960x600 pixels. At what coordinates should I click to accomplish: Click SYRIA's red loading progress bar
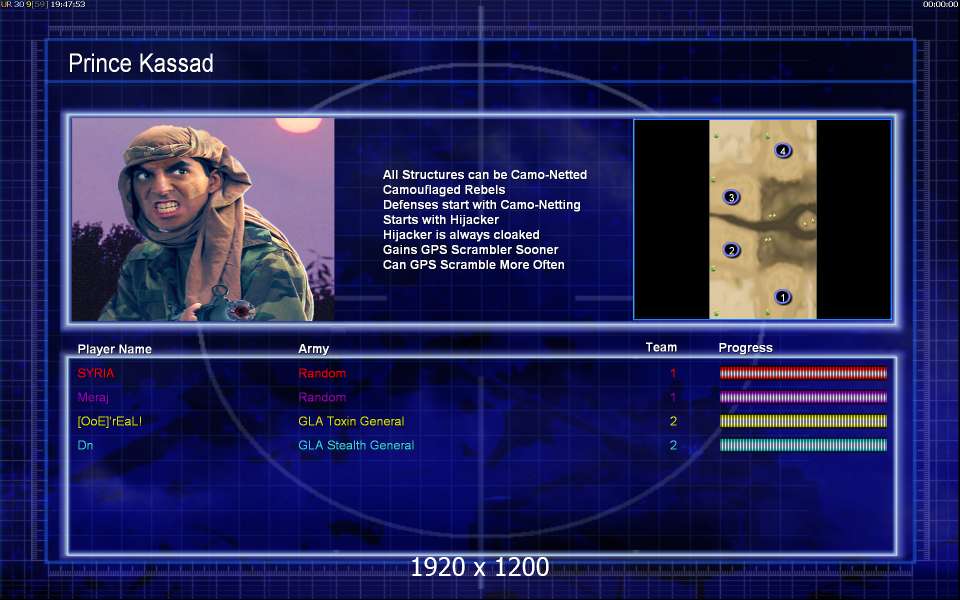[x=803, y=373]
